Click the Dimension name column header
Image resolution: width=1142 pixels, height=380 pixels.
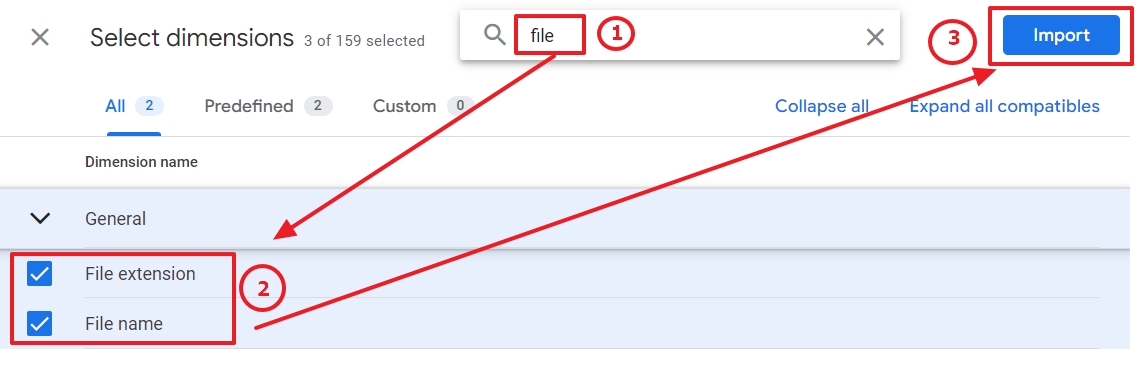[x=141, y=162]
